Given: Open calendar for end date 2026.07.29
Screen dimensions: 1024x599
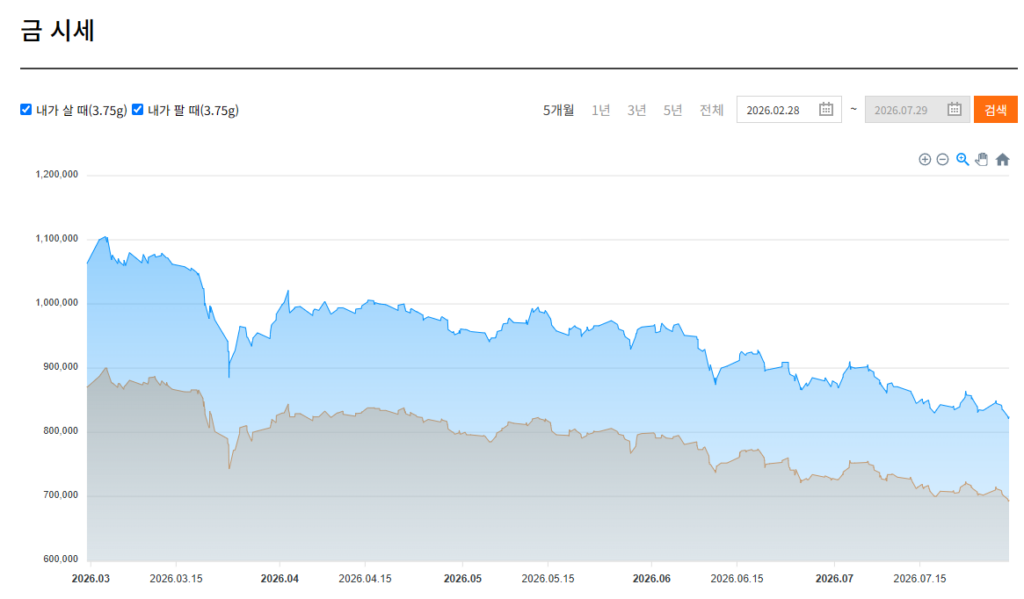Looking at the screenshot, I should [954, 109].
